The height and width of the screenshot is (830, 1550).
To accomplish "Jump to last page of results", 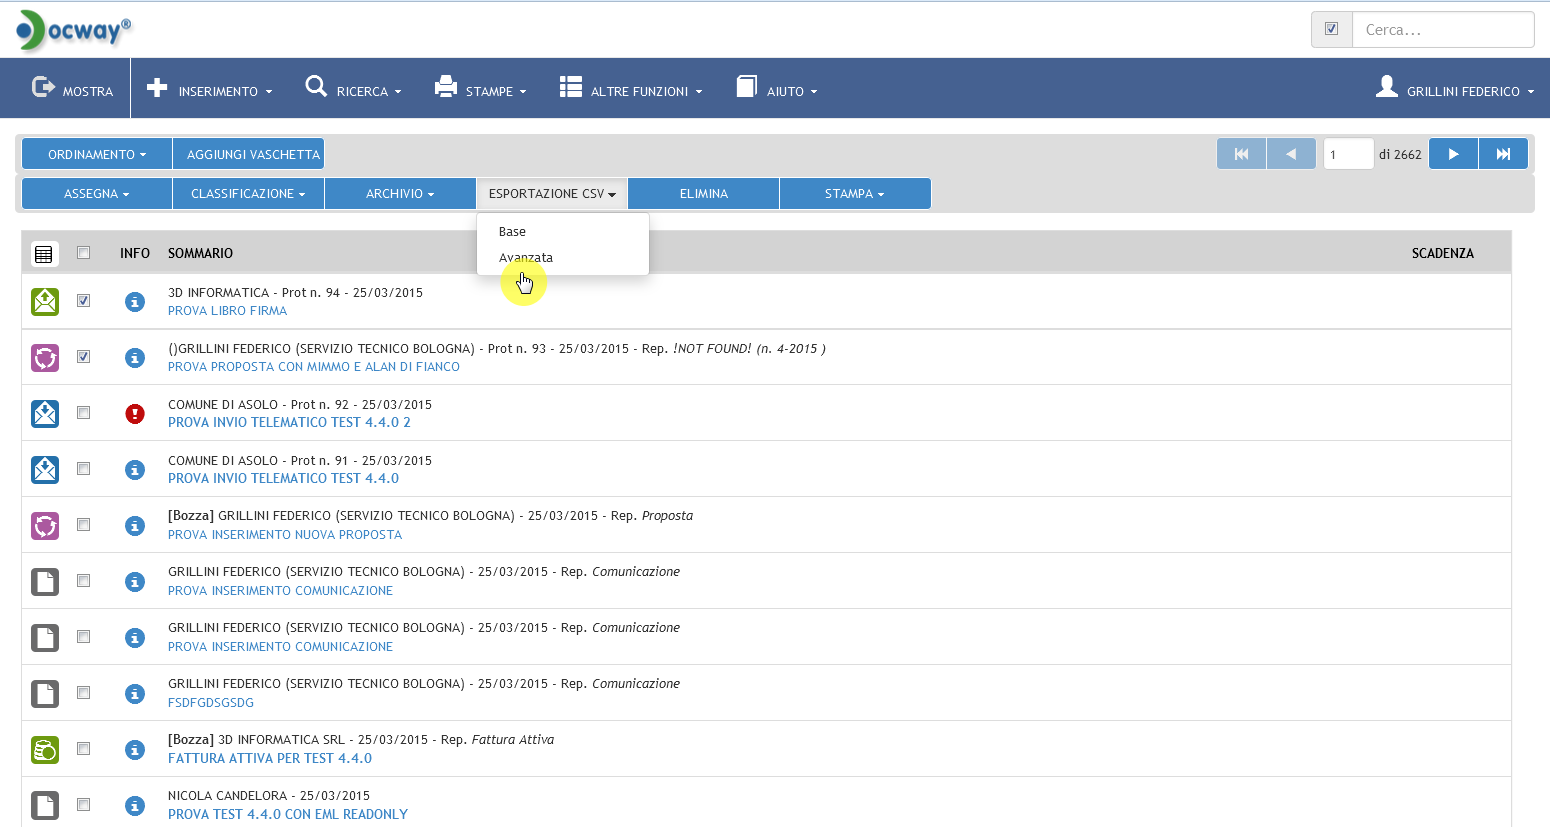I will pyautogui.click(x=1503, y=154).
